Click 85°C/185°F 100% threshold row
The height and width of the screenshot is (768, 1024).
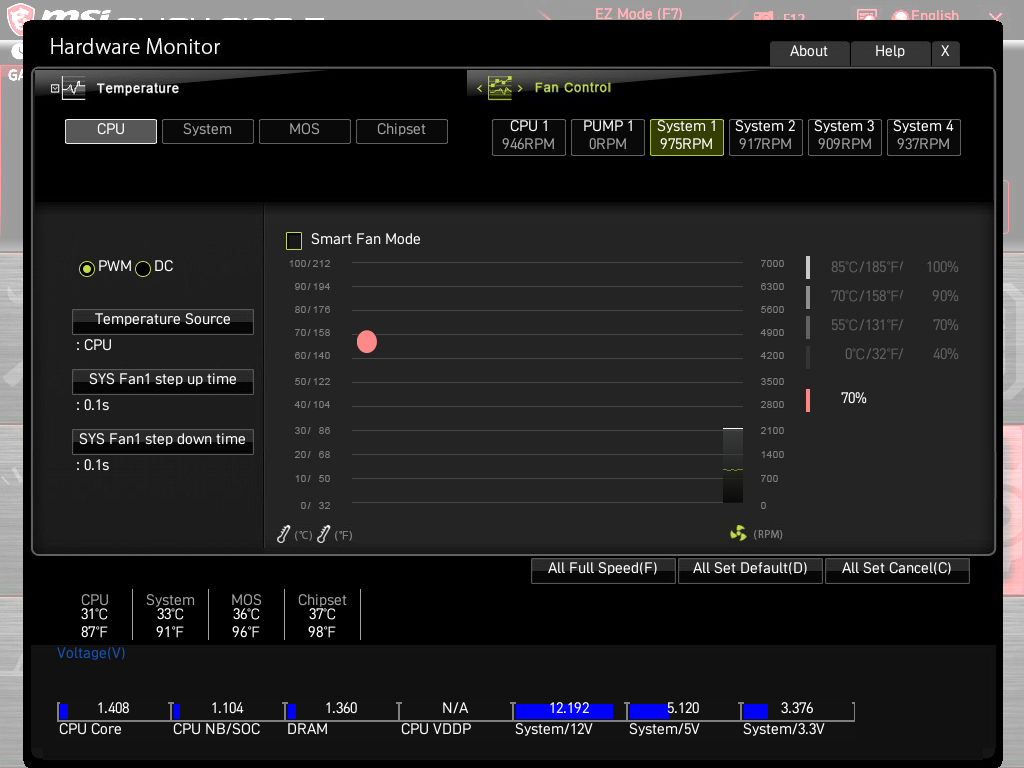click(883, 267)
